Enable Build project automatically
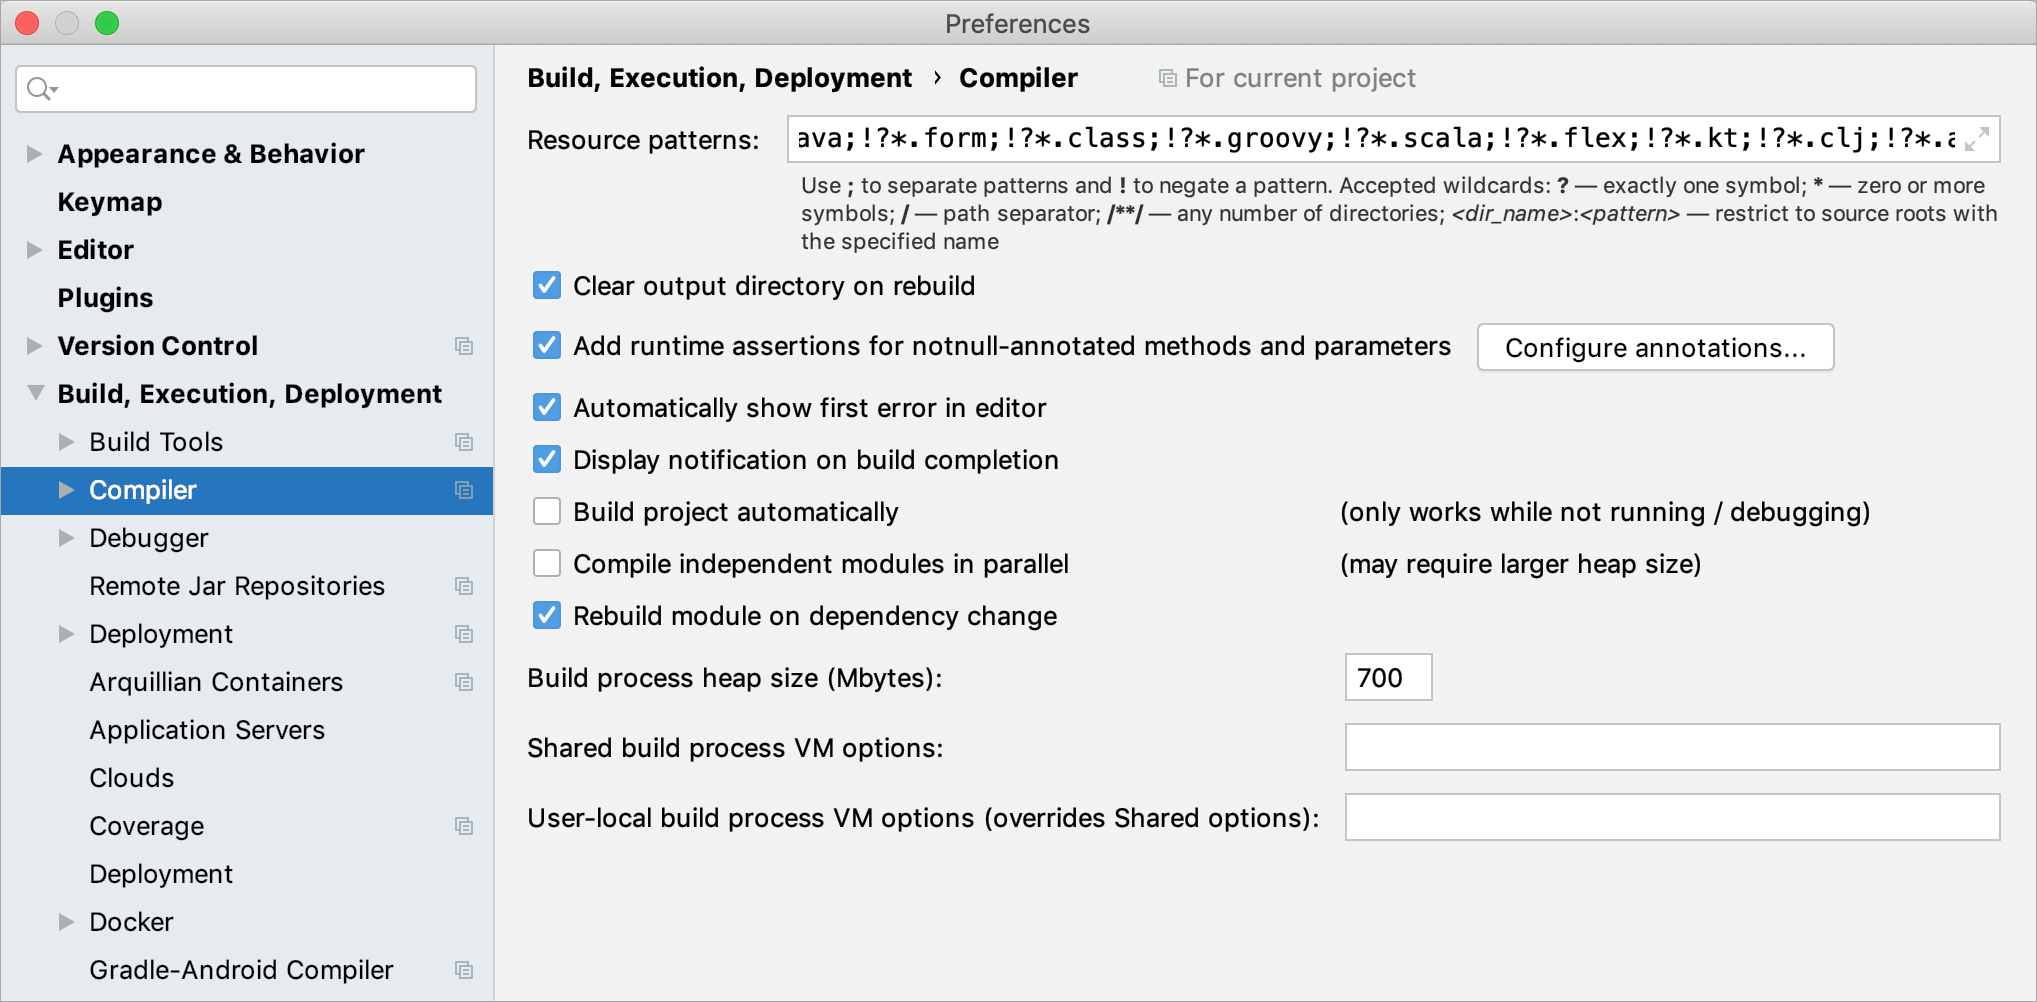Viewport: 2037px width, 1002px height. coord(547,512)
